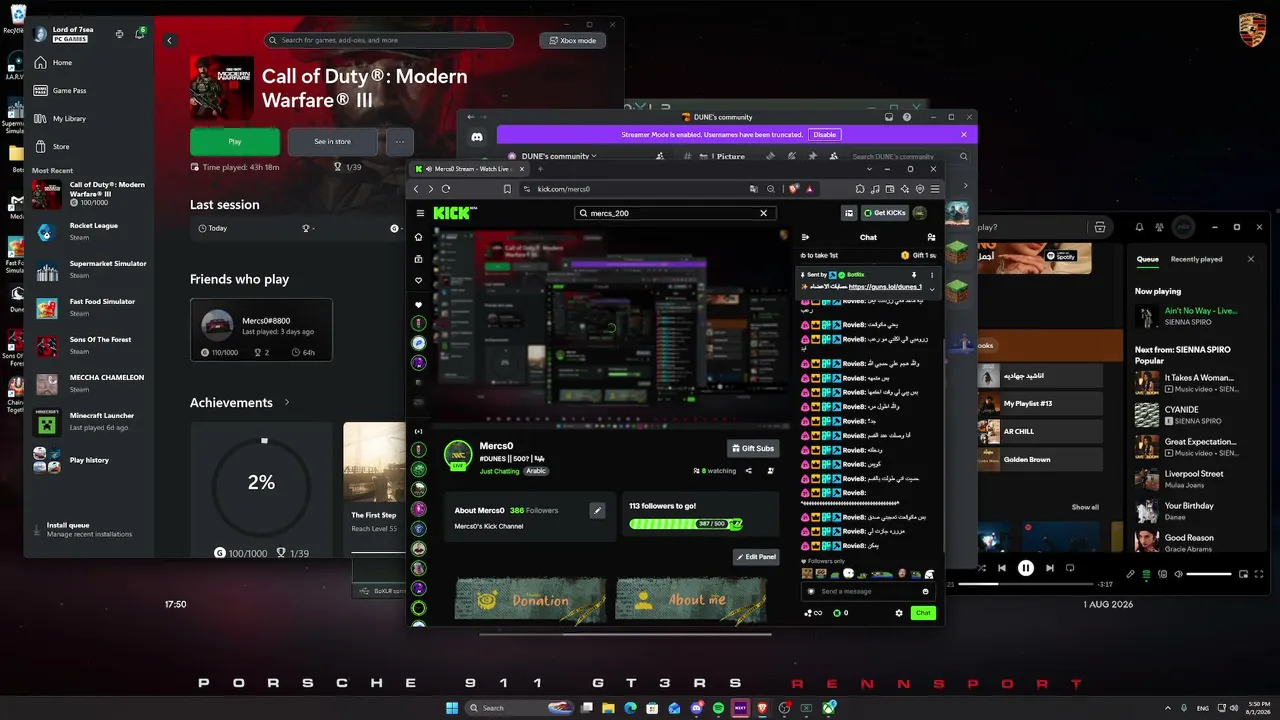
Task: Switch to Recently played tab in Spotify
Action: pos(1197,259)
